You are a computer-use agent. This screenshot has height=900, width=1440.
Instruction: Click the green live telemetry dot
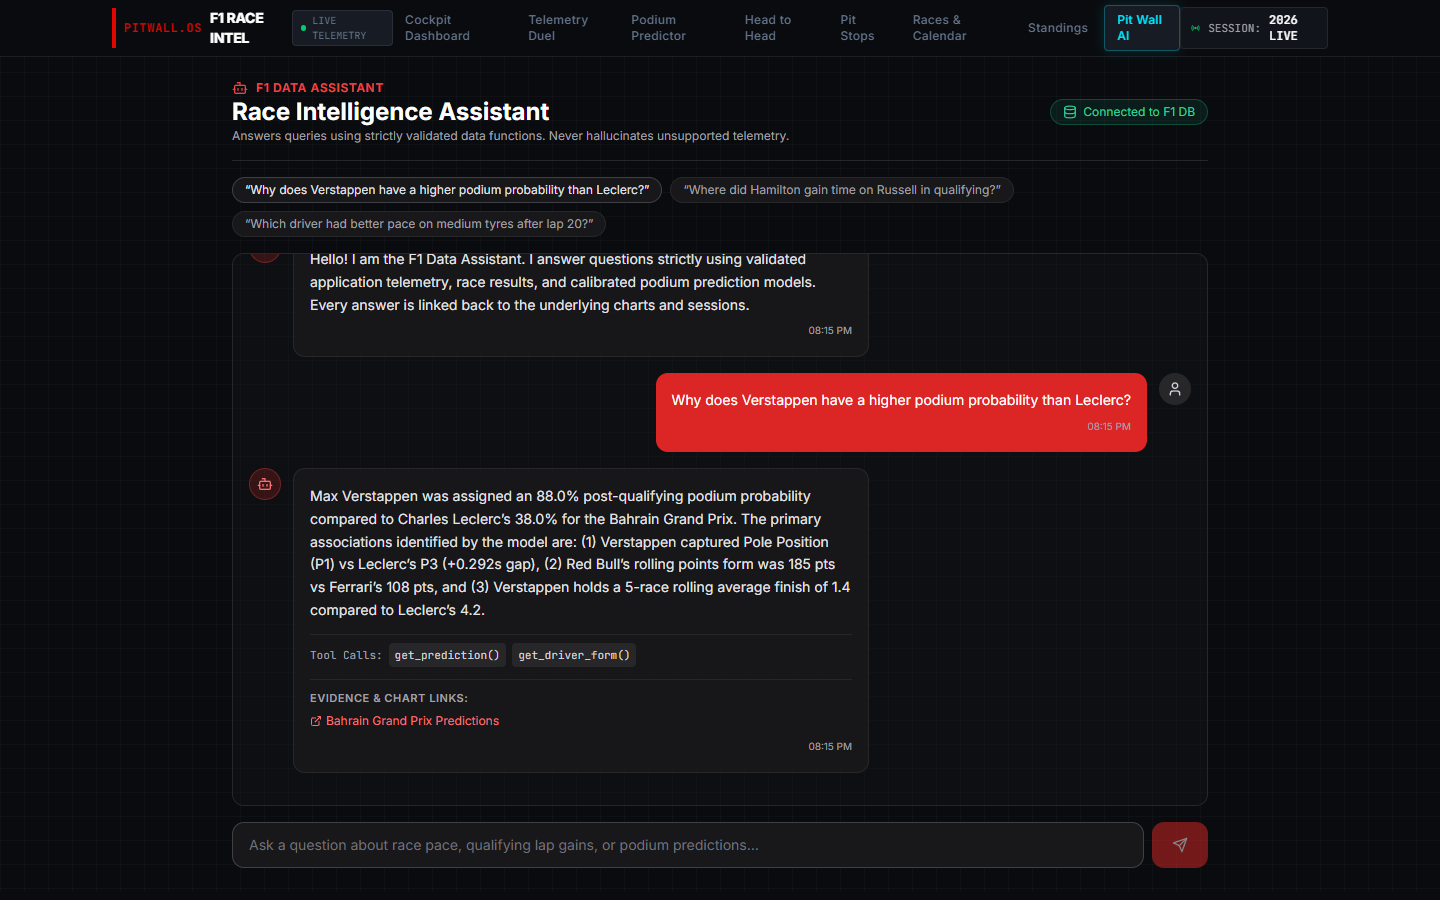[x=303, y=28]
